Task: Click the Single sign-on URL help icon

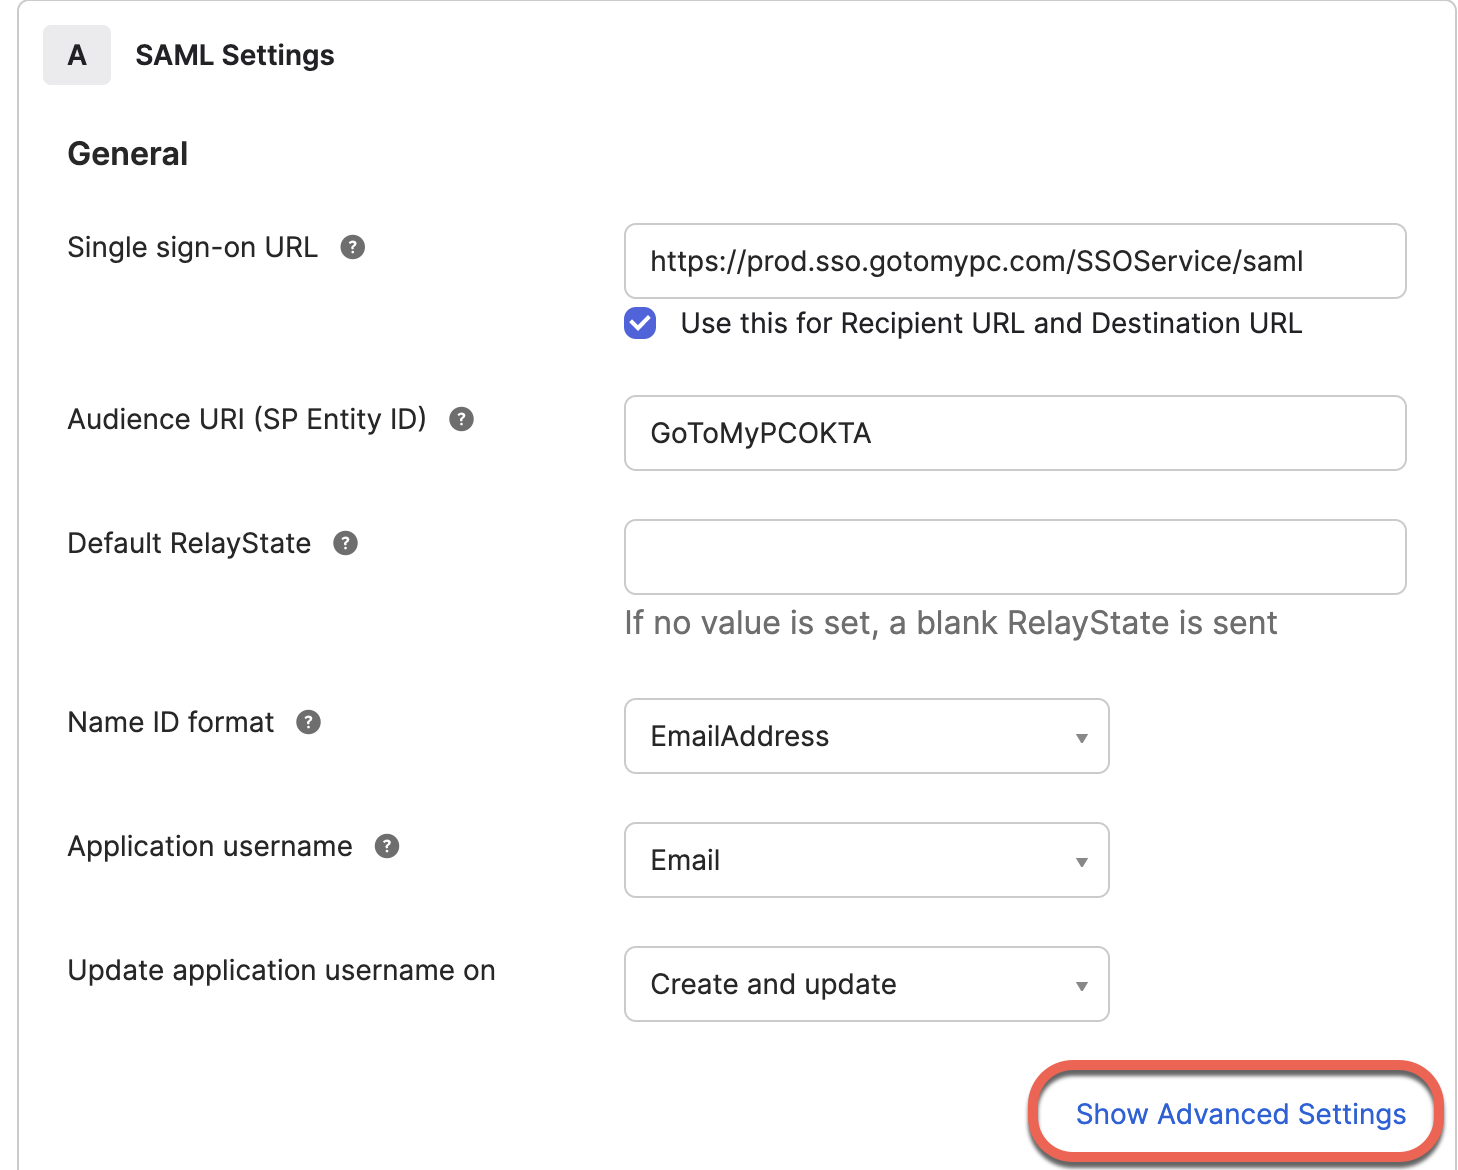Action: pos(352,247)
